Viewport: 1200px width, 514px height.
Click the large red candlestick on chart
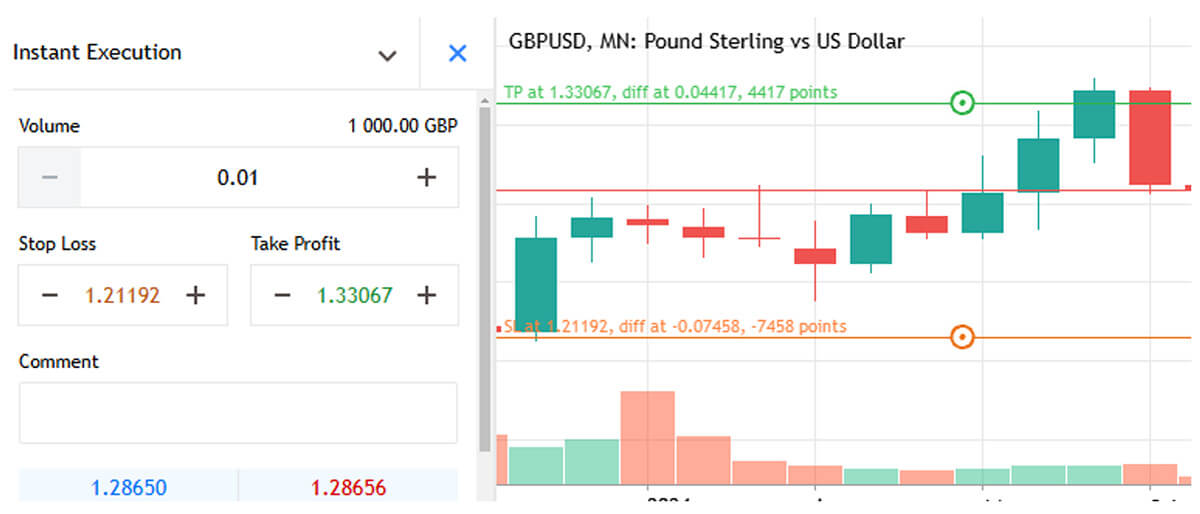point(1150,137)
